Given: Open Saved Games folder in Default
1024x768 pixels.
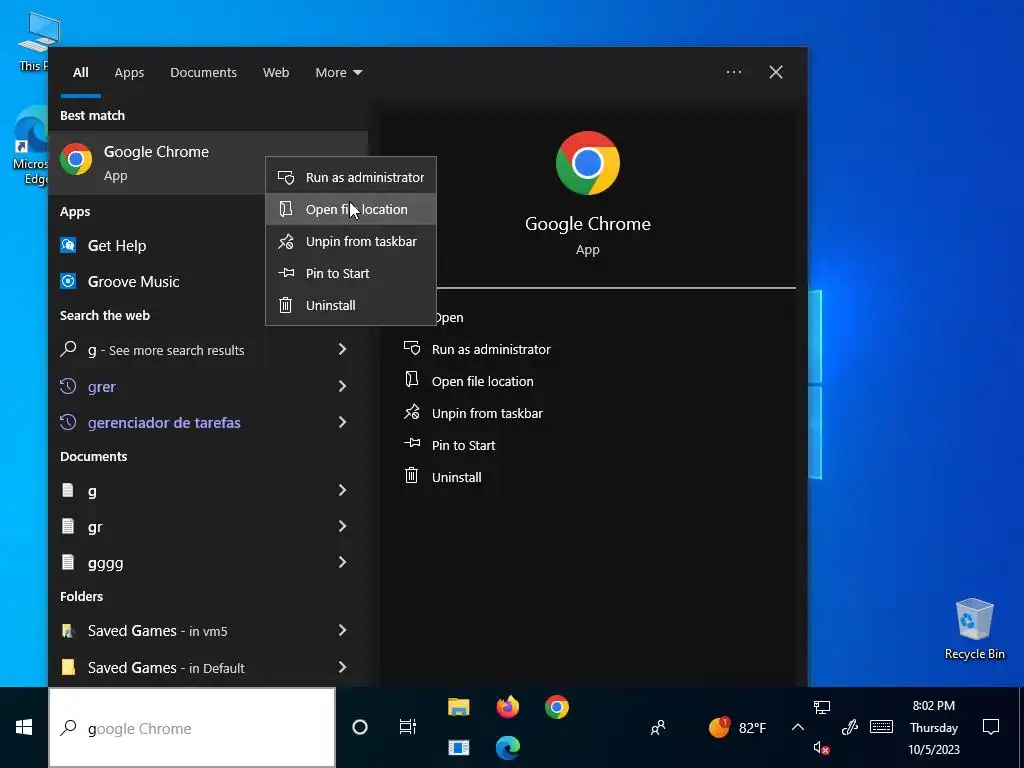Looking at the screenshot, I should (x=166, y=667).
